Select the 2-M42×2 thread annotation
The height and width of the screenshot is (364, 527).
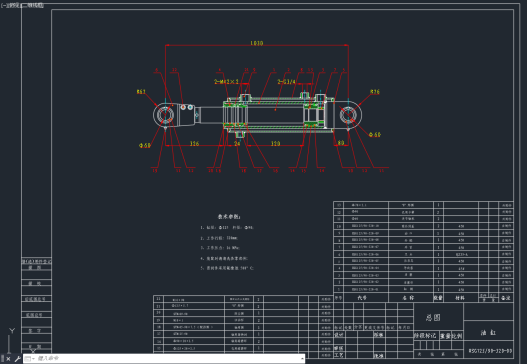227,82
